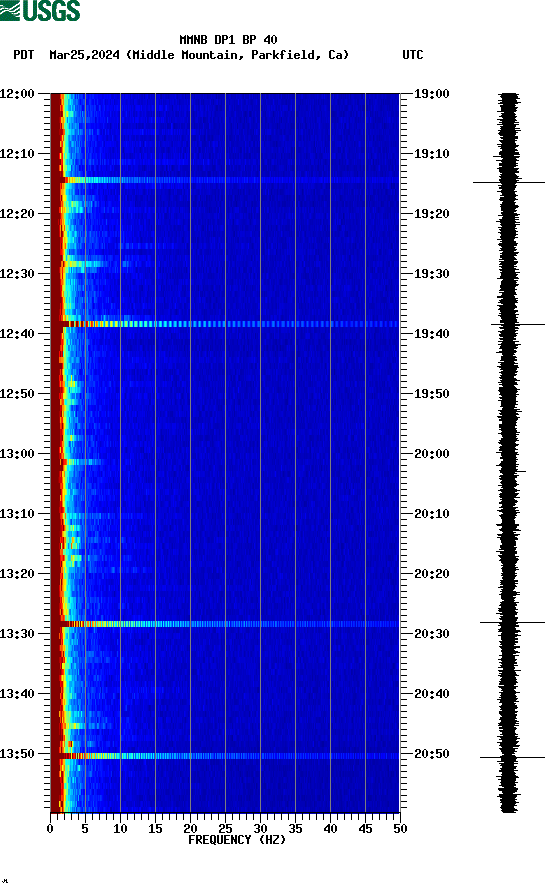This screenshot has width=552, height=892.
Task: Click the 10 Hz frequency tick label
Action: click(120, 829)
